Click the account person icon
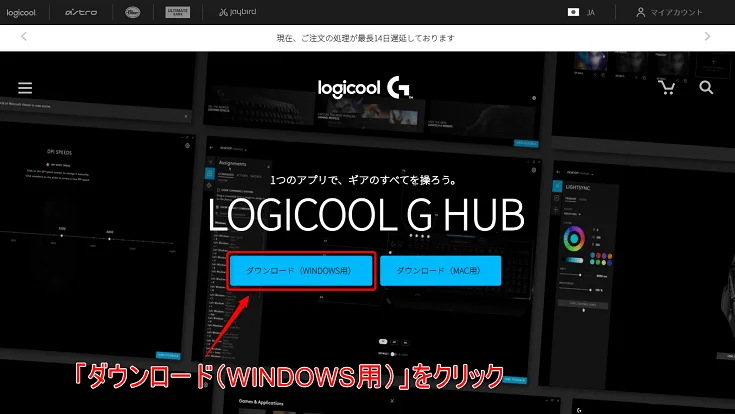735x414 pixels. 640,12
